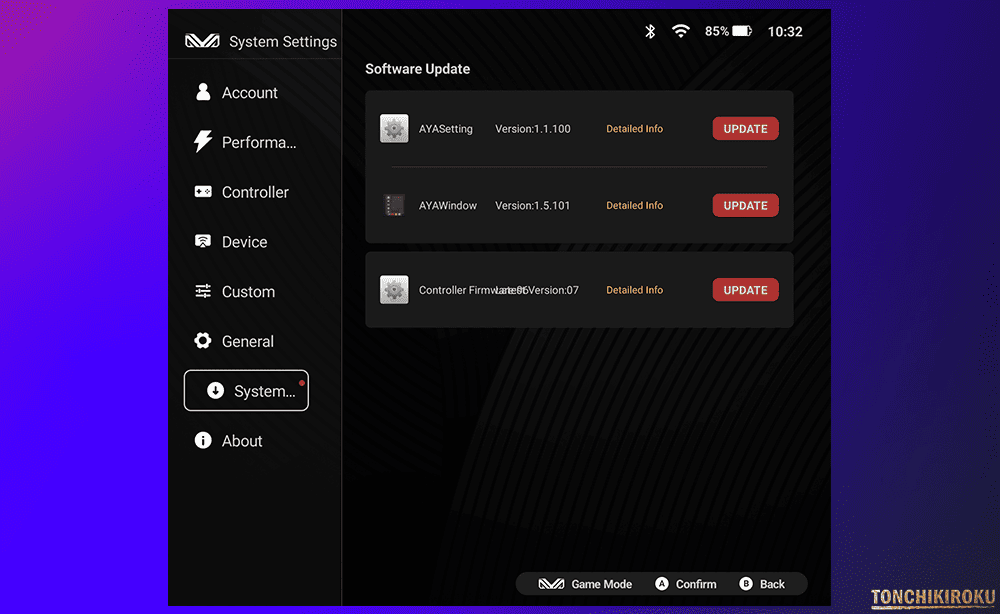This screenshot has width=1000, height=614.
Task: Click the Bluetooth status icon
Action: click(650, 32)
